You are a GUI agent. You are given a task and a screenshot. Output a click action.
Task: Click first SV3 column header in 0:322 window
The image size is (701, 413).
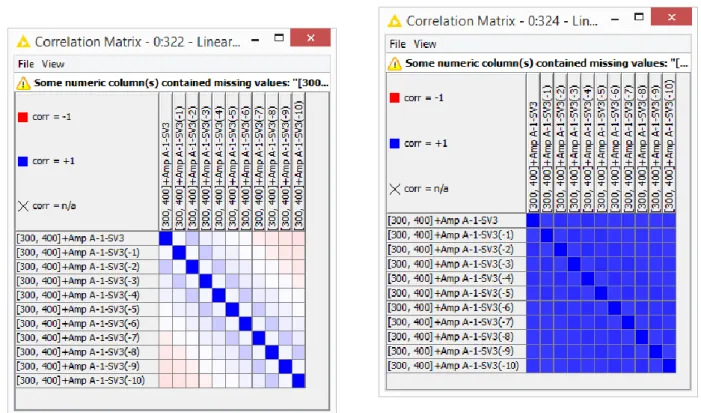(x=165, y=162)
